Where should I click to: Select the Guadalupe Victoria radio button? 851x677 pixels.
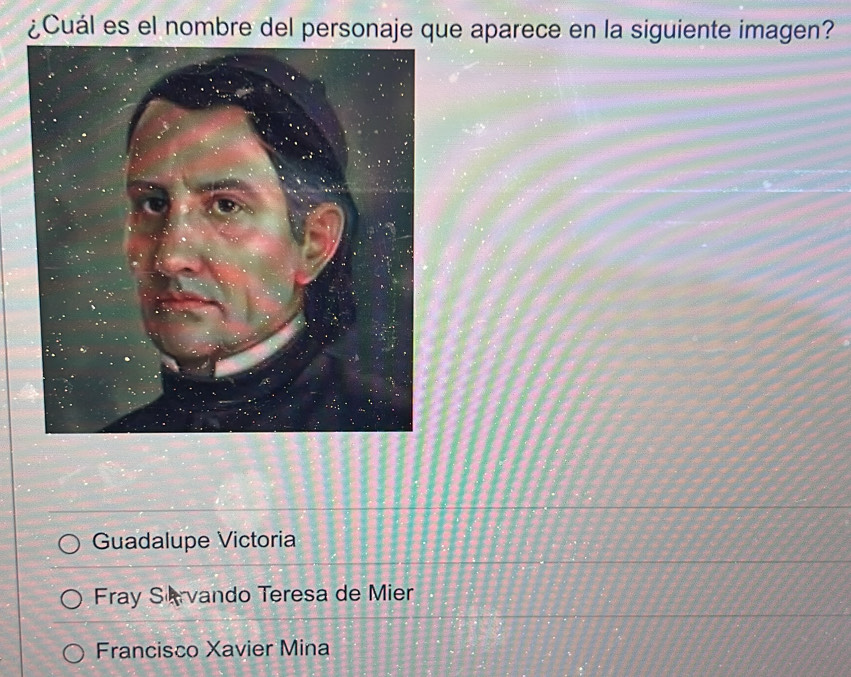[x=69, y=543]
